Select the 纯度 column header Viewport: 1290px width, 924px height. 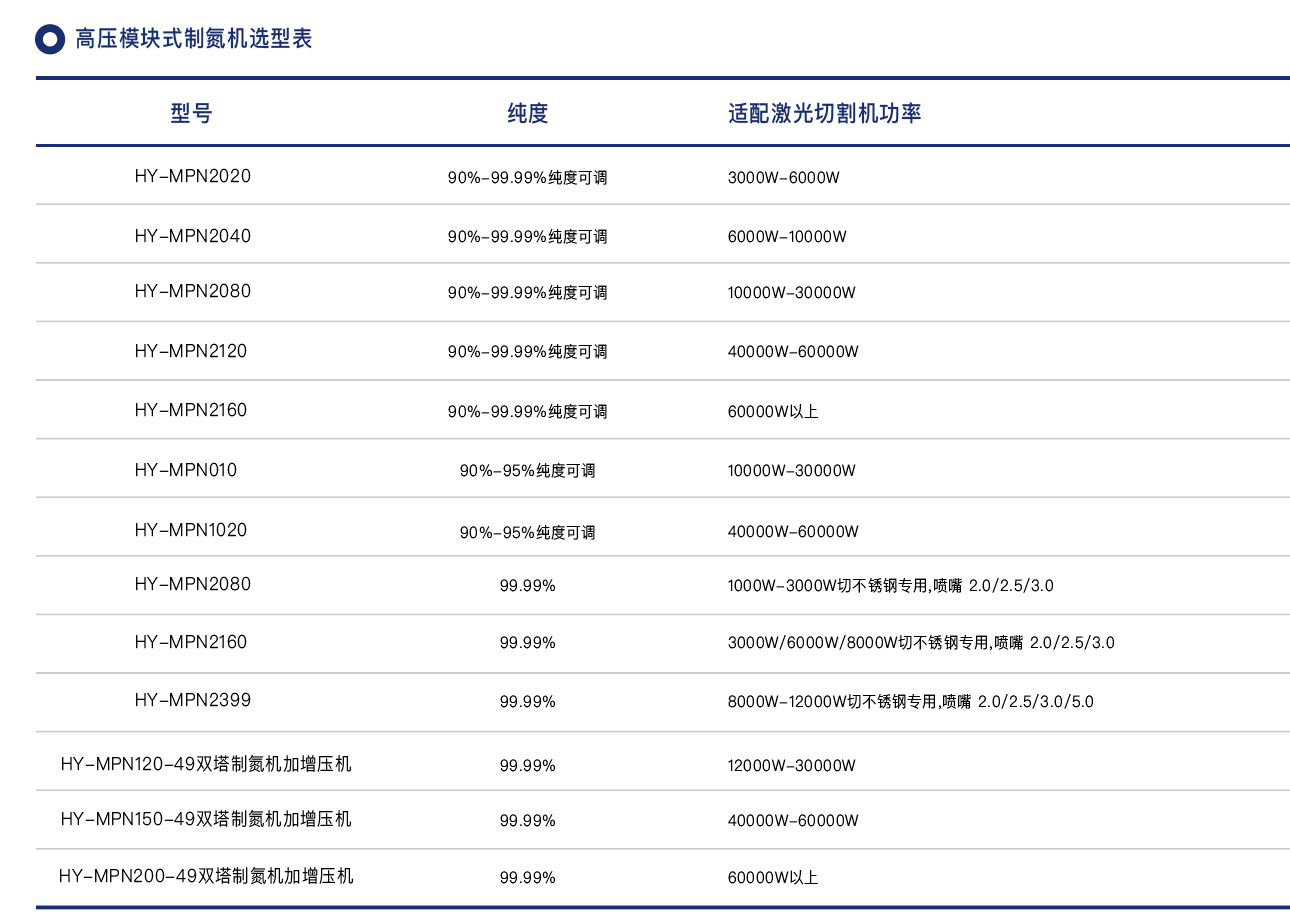[x=527, y=113]
